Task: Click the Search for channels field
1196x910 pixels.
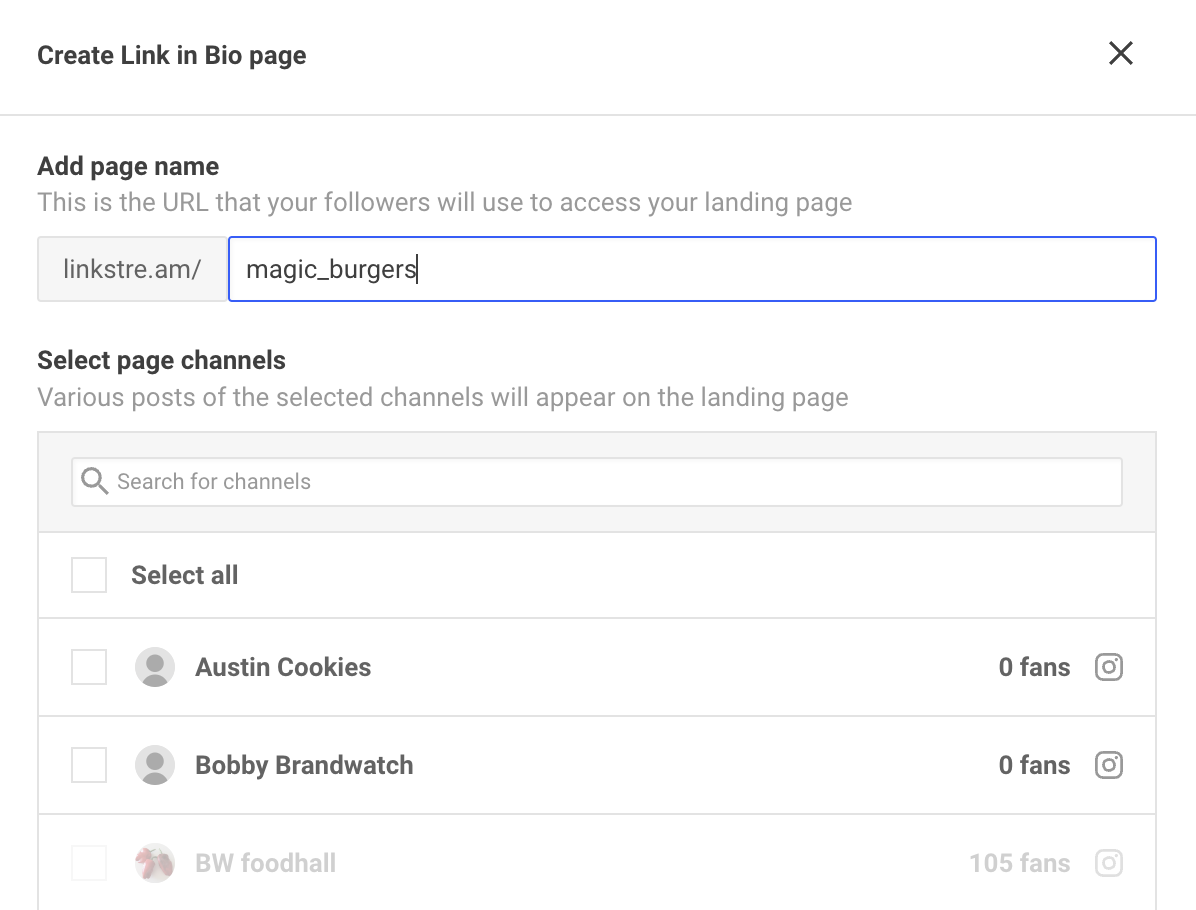Action: (x=596, y=482)
